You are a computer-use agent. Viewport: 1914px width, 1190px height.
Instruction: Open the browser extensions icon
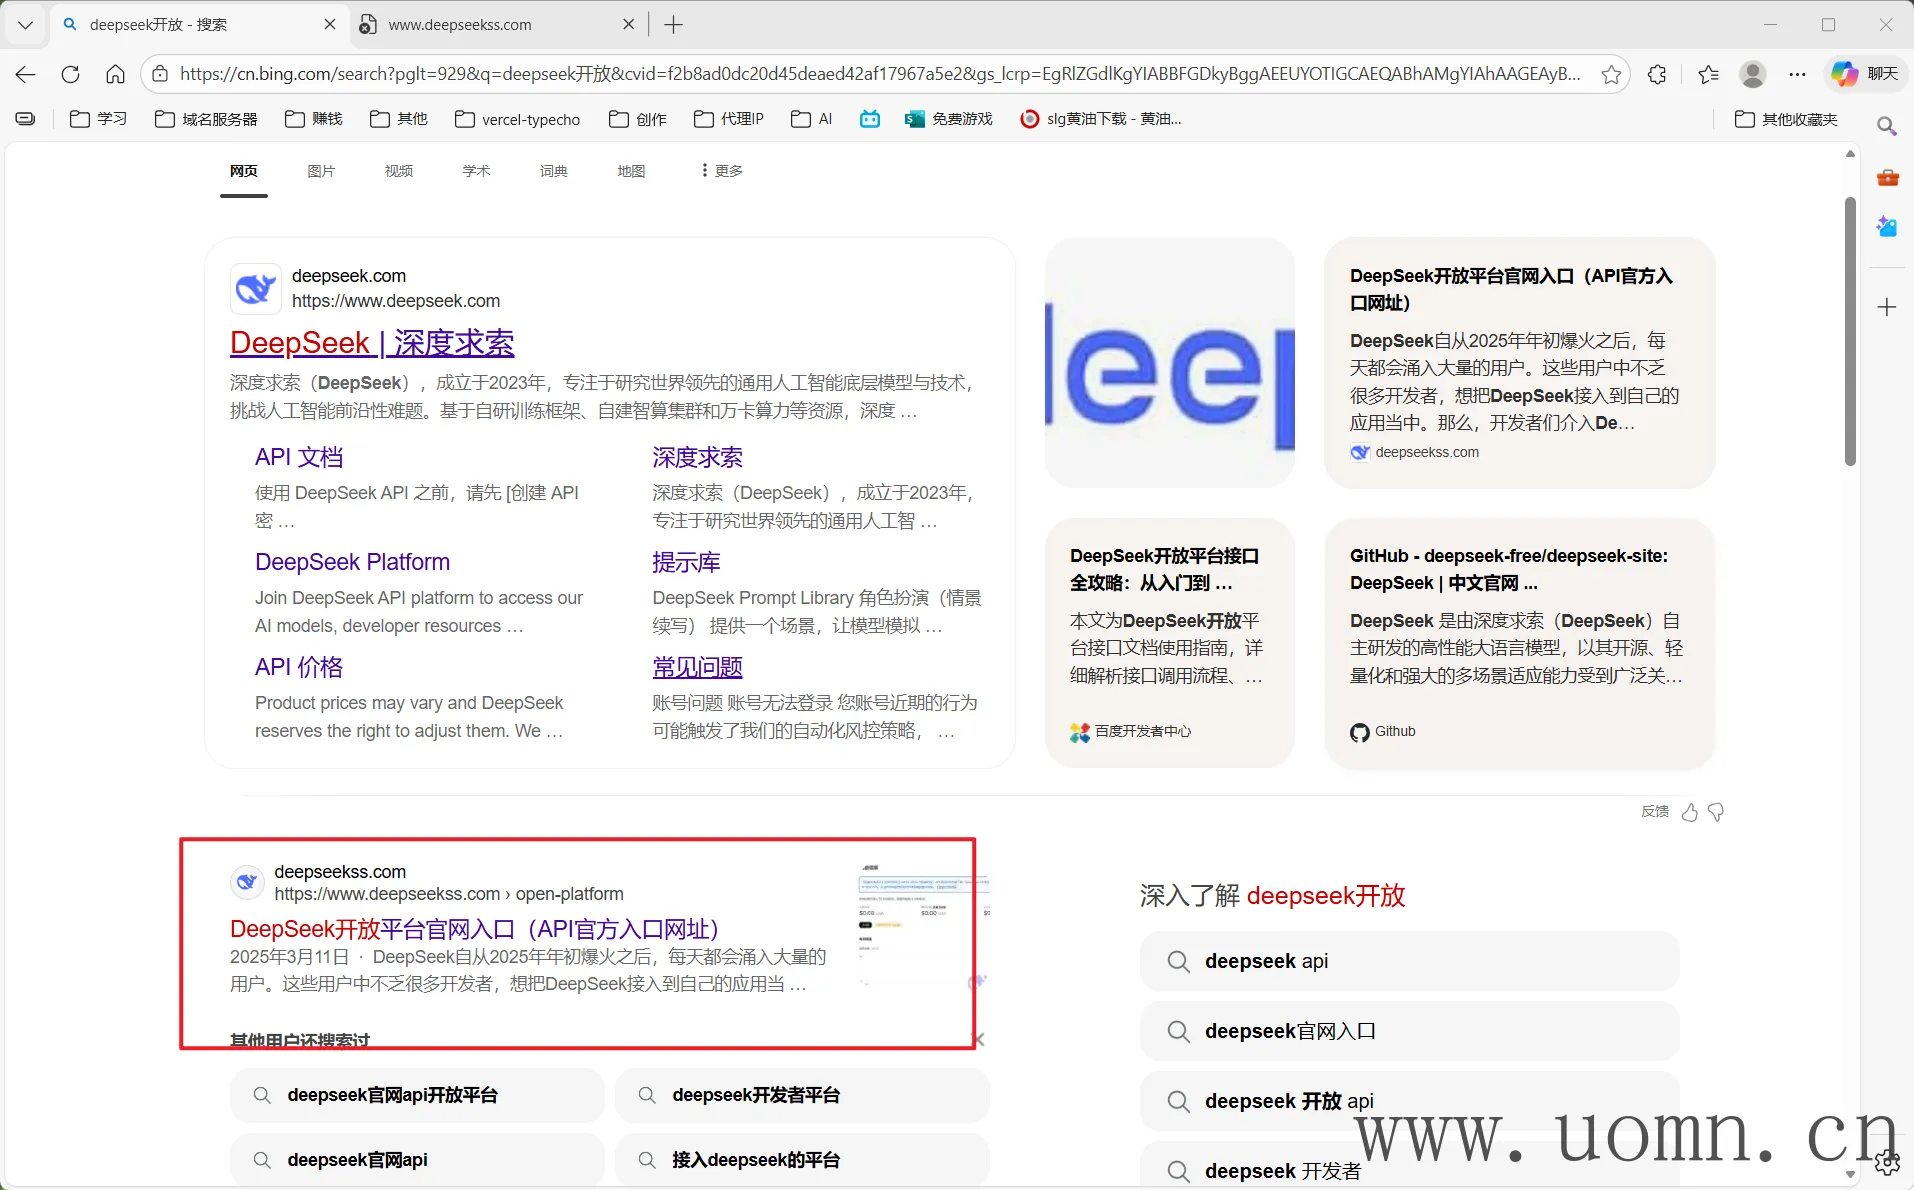[1657, 74]
